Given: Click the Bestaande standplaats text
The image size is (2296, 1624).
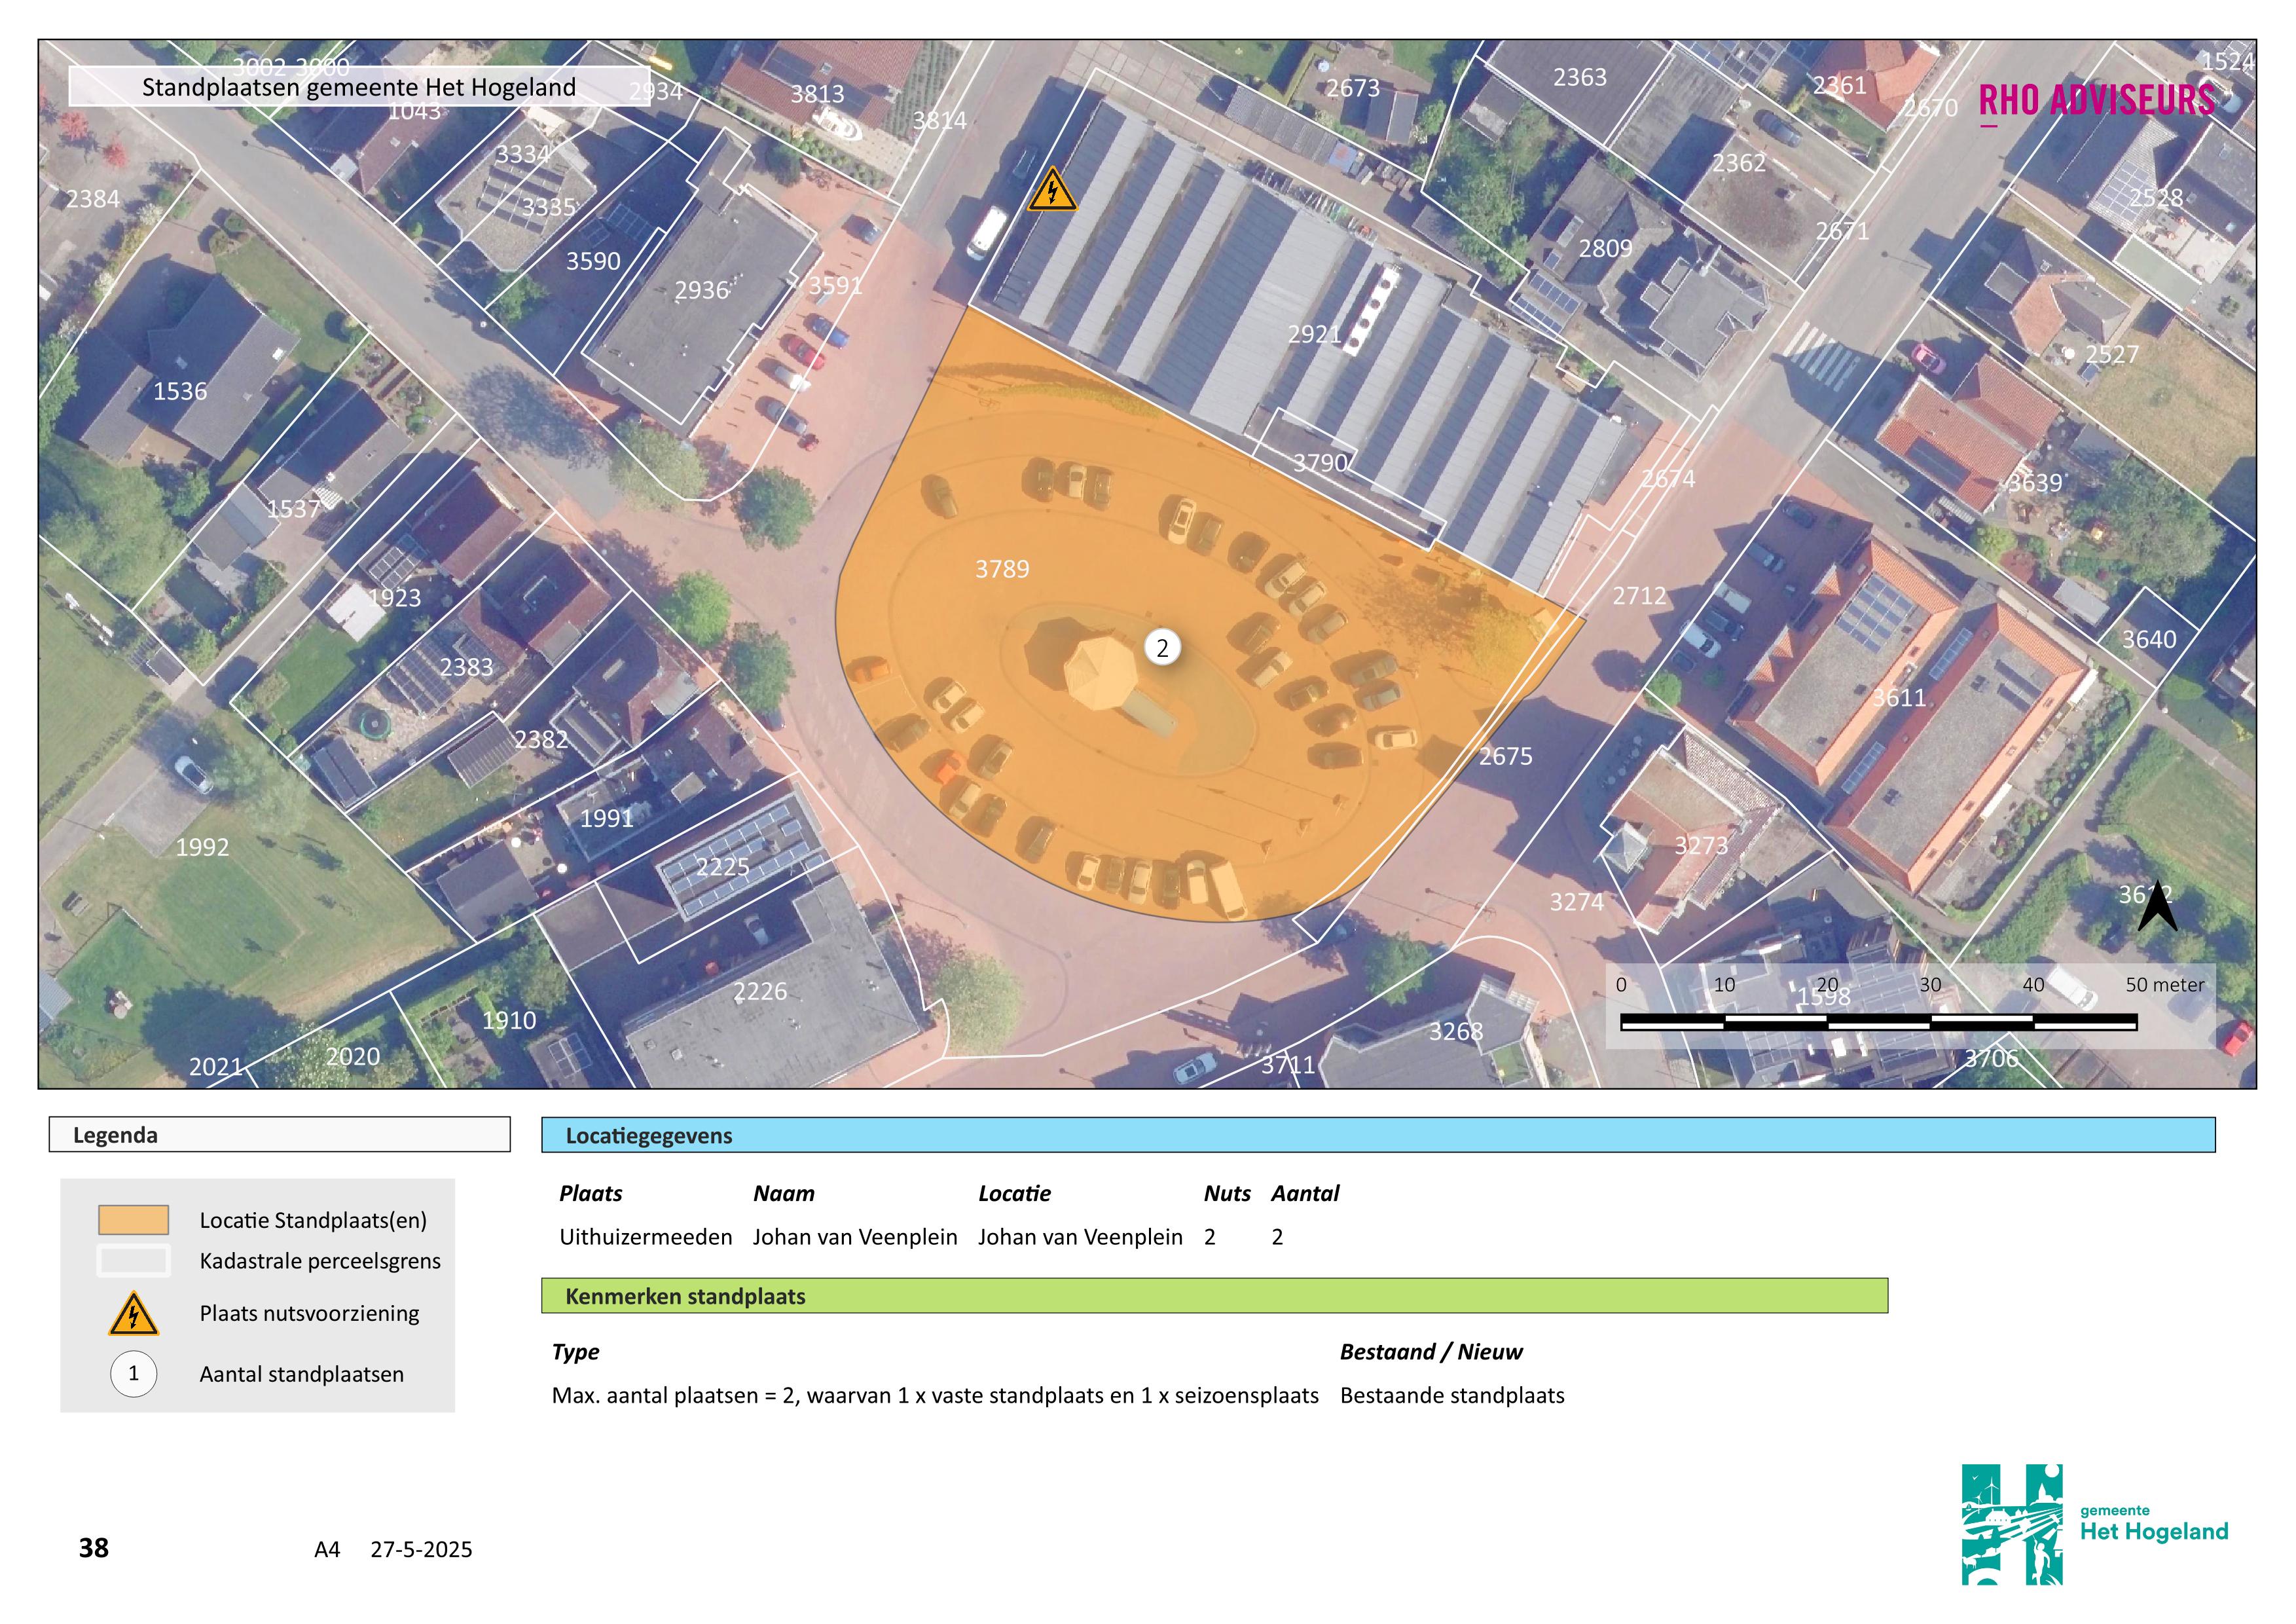Looking at the screenshot, I should pyautogui.click(x=1452, y=1396).
